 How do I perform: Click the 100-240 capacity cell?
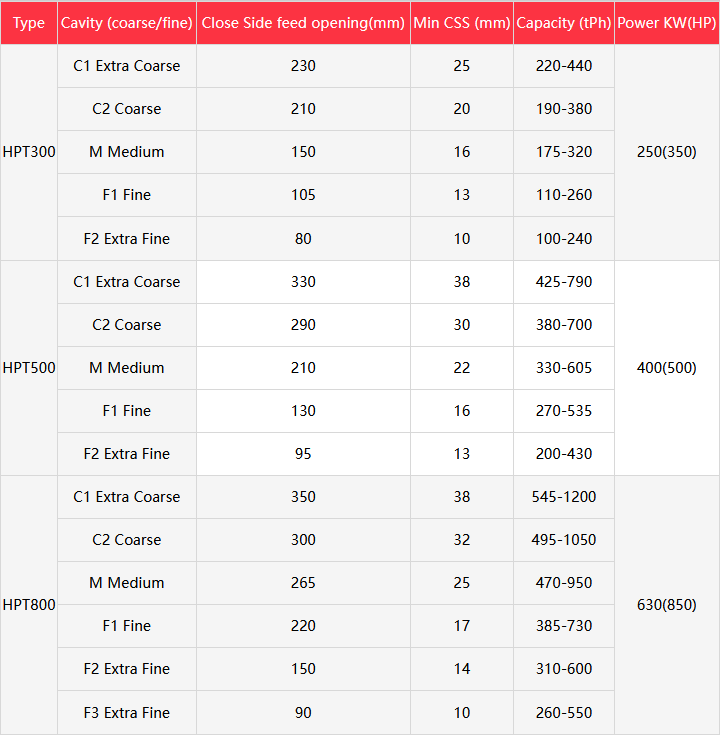(x=564, y=239)
